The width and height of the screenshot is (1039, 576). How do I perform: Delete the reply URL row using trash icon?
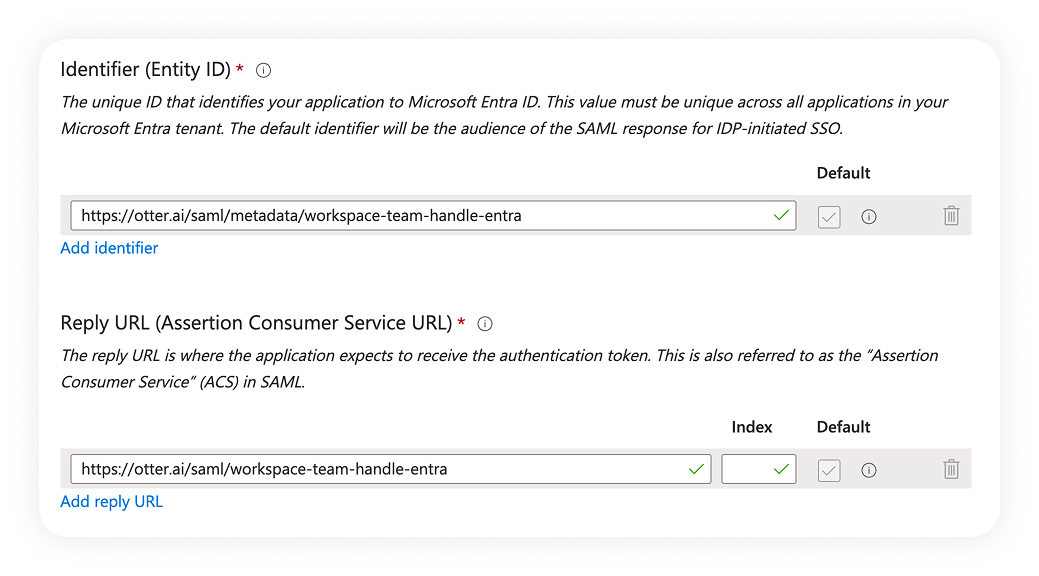click(951, 469)
